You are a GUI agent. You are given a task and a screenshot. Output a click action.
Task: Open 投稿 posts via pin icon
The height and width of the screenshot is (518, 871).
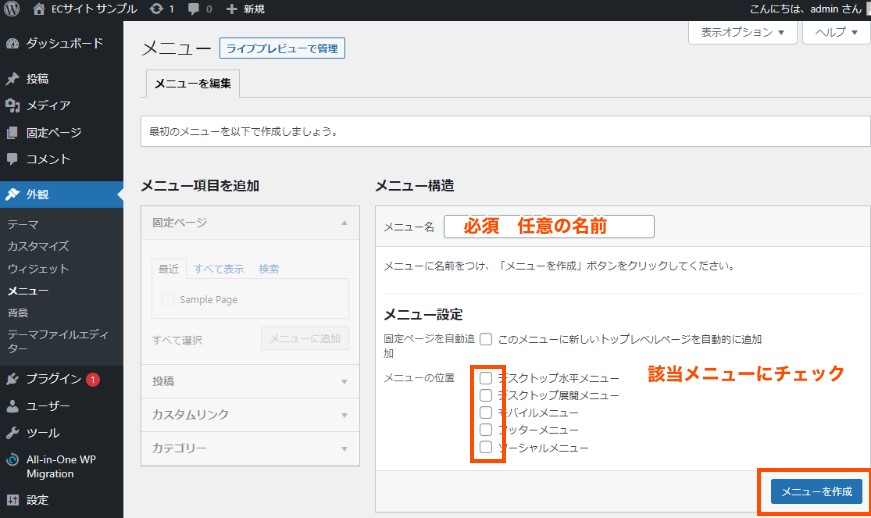tap(12, 79)
